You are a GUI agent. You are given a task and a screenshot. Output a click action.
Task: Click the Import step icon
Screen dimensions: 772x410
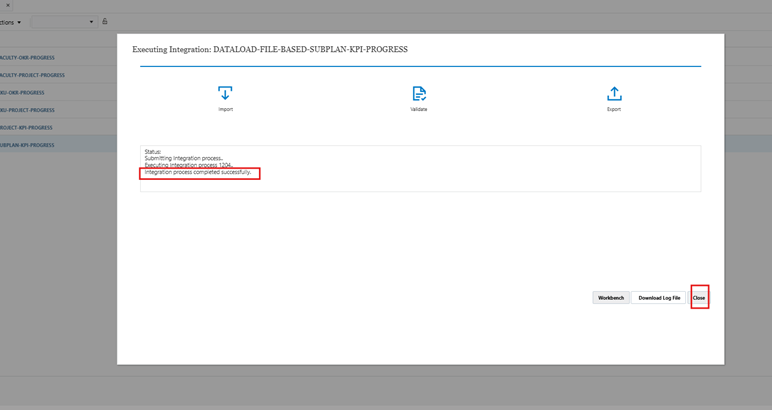(x=225, y=93)
